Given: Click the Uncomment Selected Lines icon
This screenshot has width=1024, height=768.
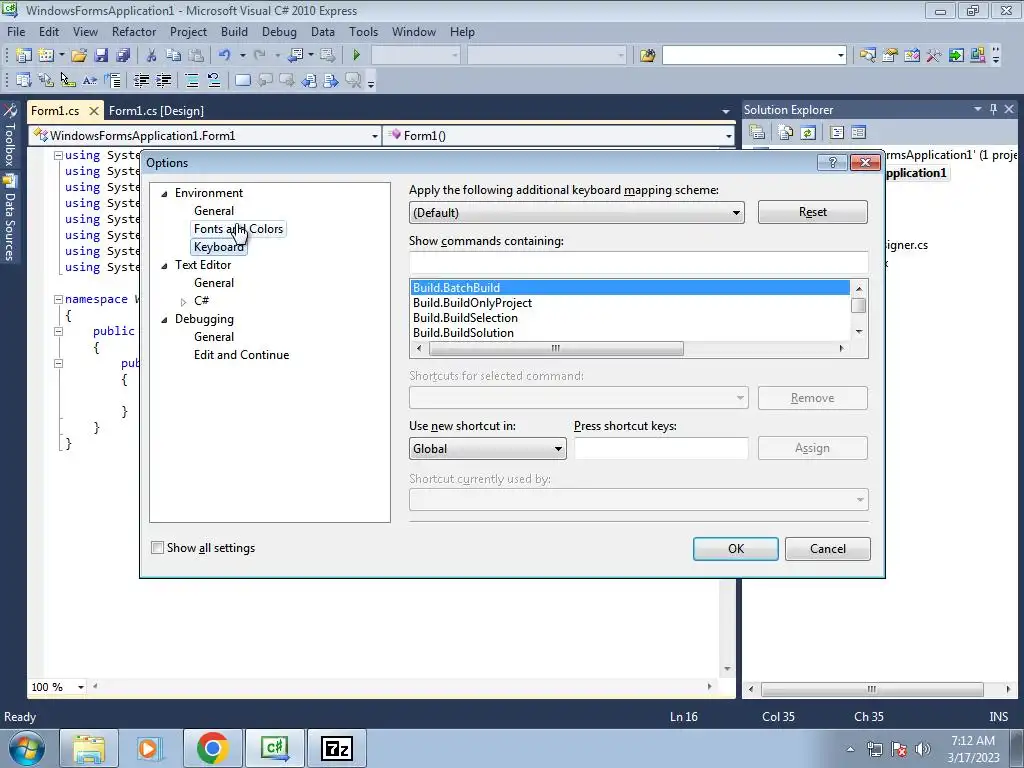Looking at the screenshot, I should (214, 80).
